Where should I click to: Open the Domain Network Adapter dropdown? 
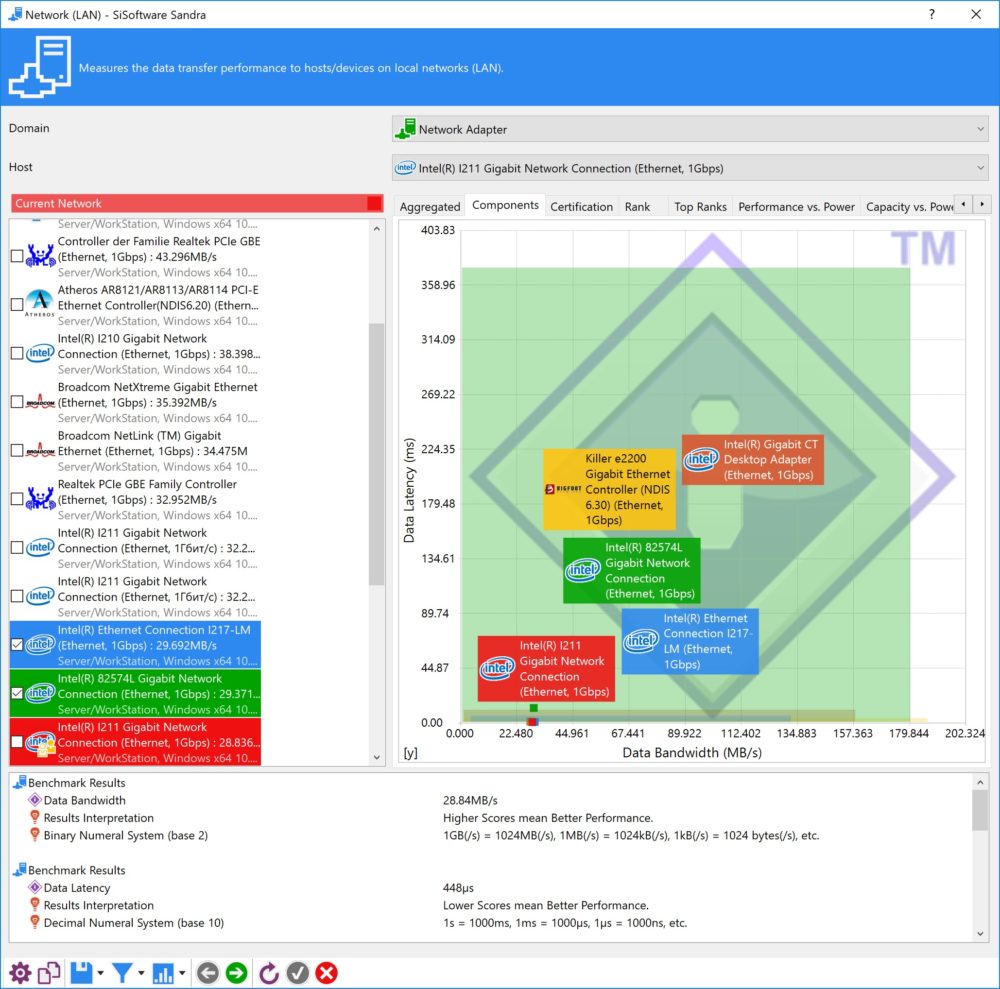690,129
